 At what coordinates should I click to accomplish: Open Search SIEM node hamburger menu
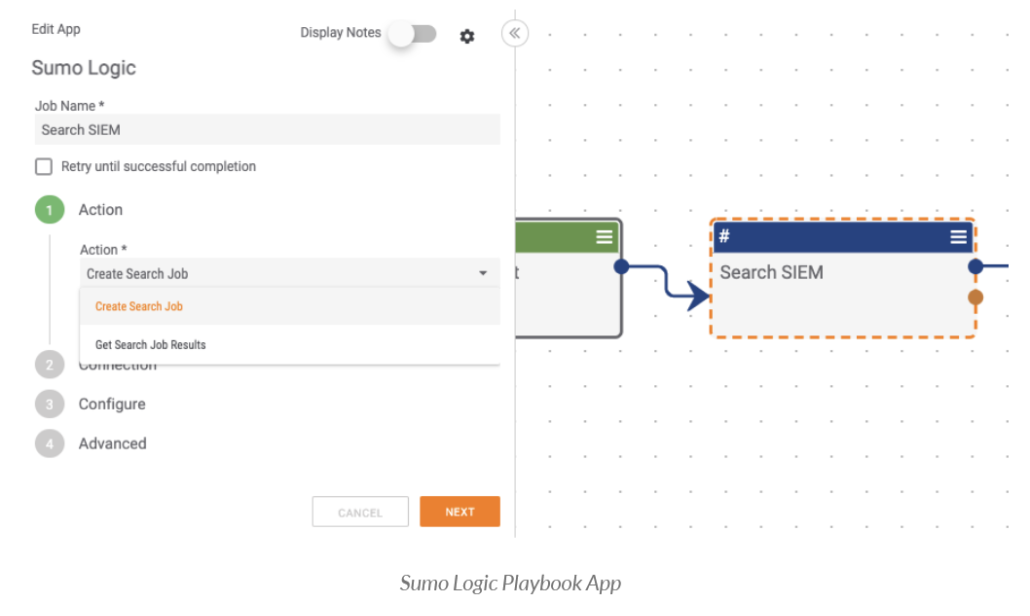(x=958, y=237)
